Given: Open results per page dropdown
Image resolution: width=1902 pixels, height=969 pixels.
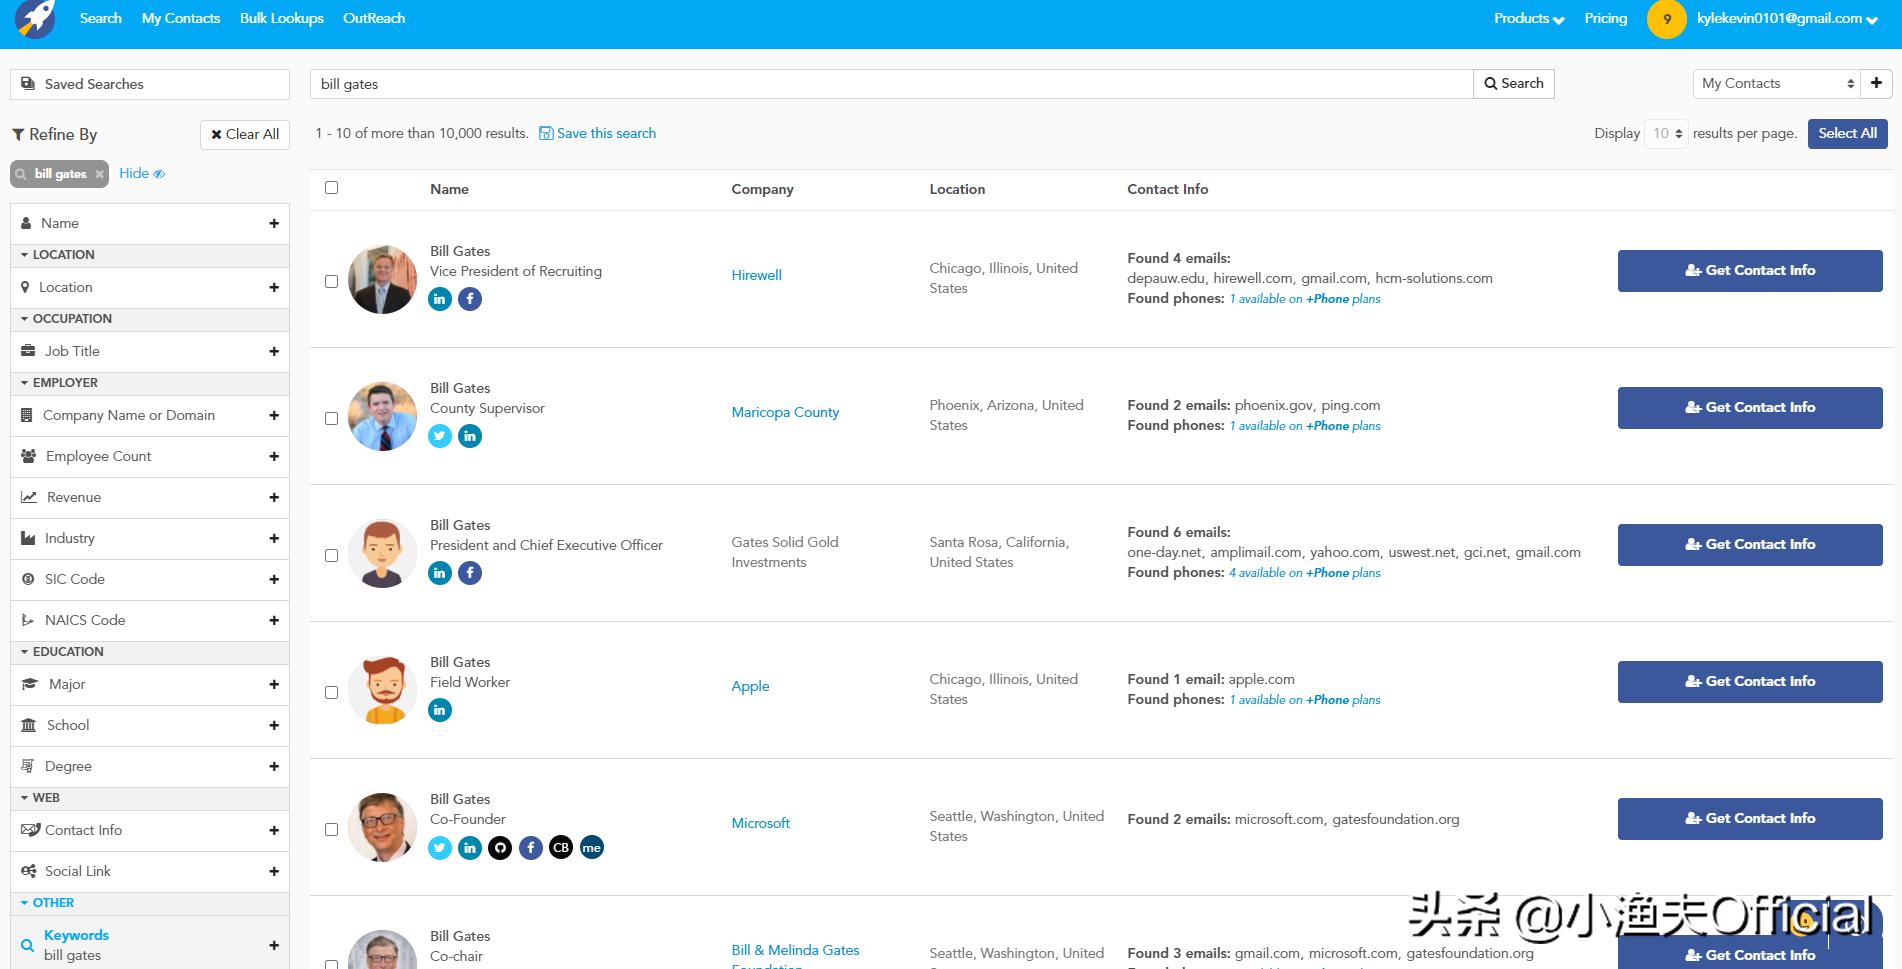Looking at the screenshot, I should (x=1666, y=134).
